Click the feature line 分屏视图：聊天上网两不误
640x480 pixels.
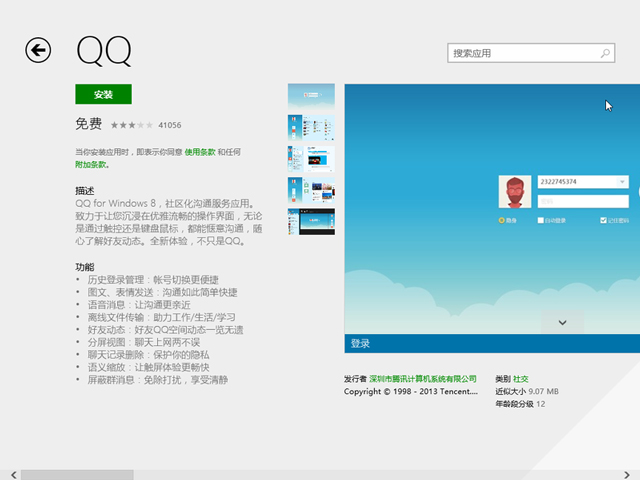click(144, 342)
